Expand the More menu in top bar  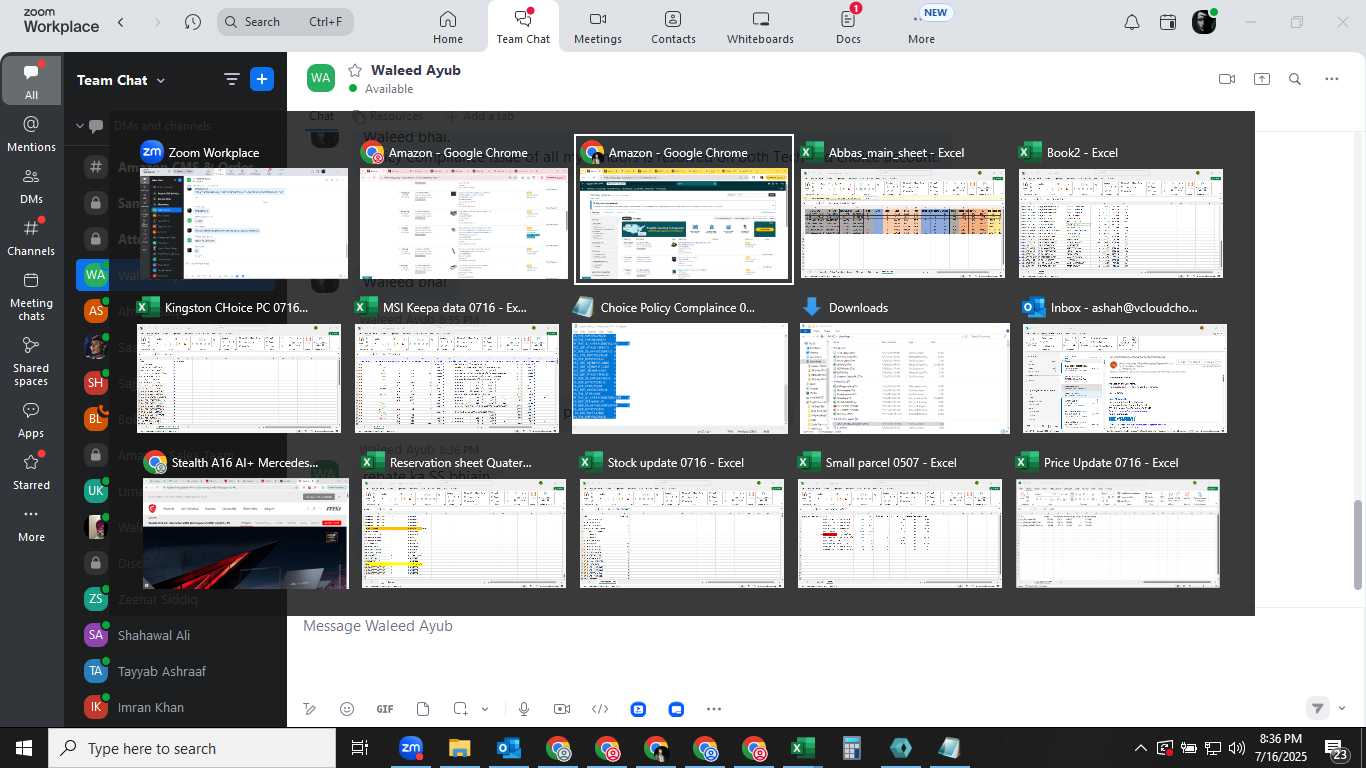coord(921,27)
